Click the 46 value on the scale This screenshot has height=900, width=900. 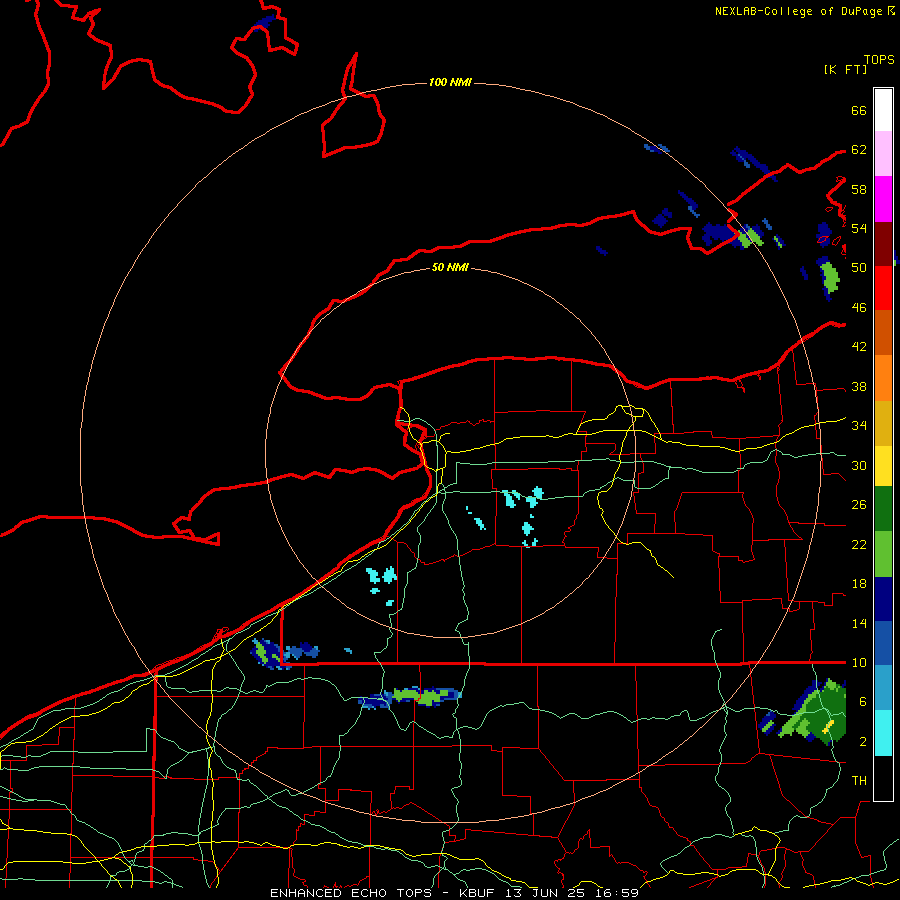859,308
